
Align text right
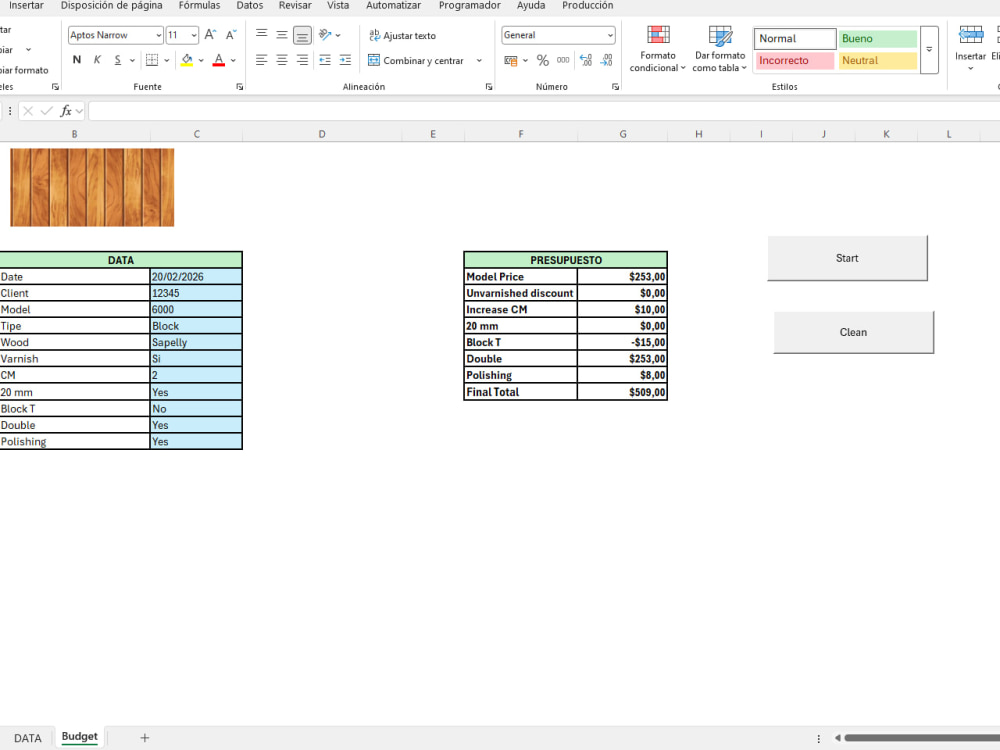coord(302,60)
